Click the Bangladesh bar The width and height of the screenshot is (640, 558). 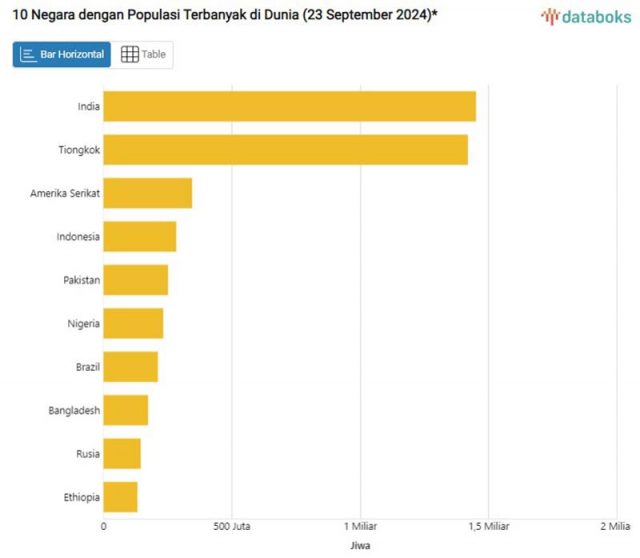pos(125,410)
